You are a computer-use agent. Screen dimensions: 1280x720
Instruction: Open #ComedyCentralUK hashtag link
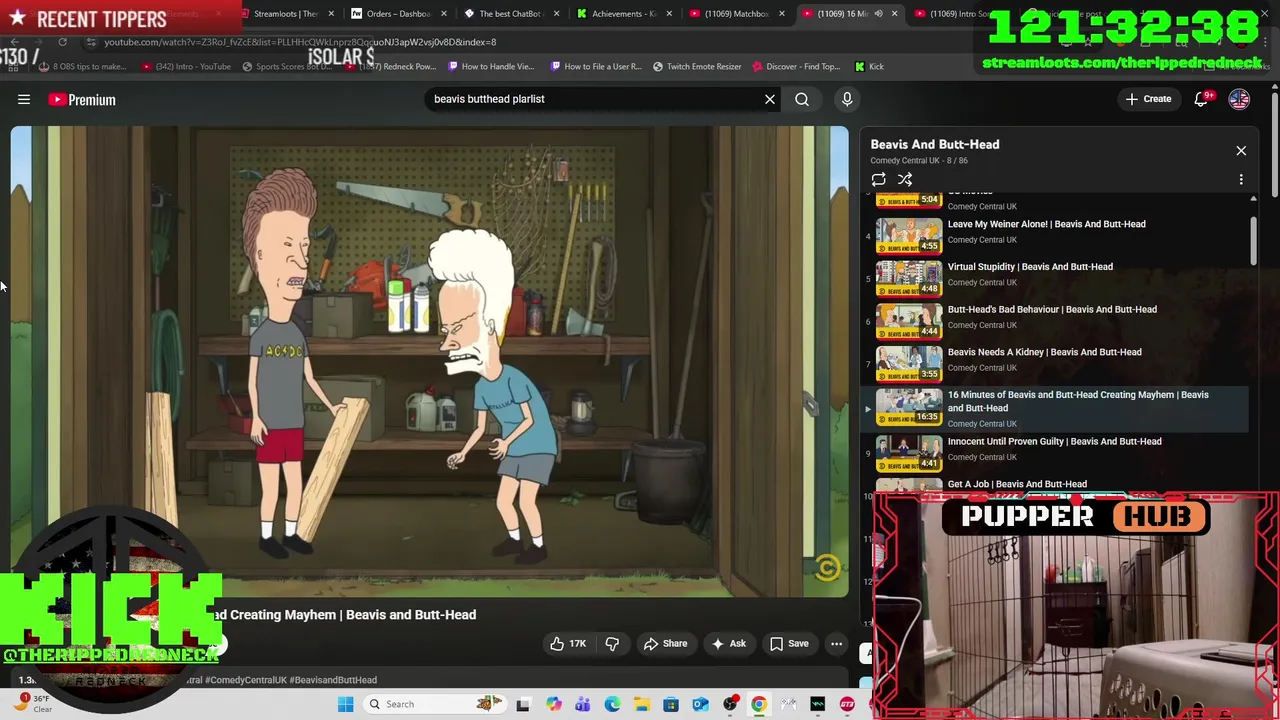(x=244, y=680)
